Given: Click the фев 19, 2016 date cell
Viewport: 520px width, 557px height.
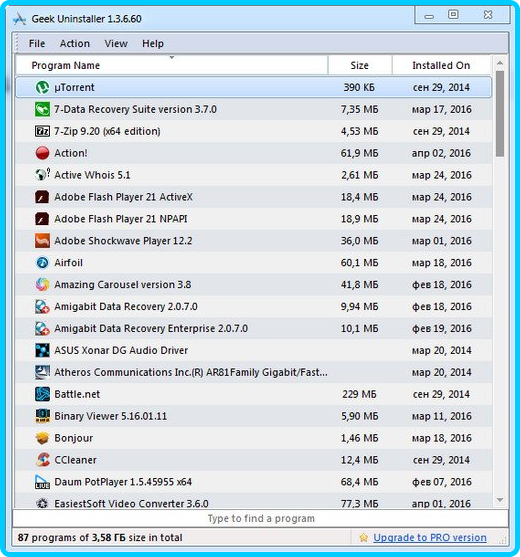Looking at the screenshot, I should pyautogui.click(x=442, y=329).
